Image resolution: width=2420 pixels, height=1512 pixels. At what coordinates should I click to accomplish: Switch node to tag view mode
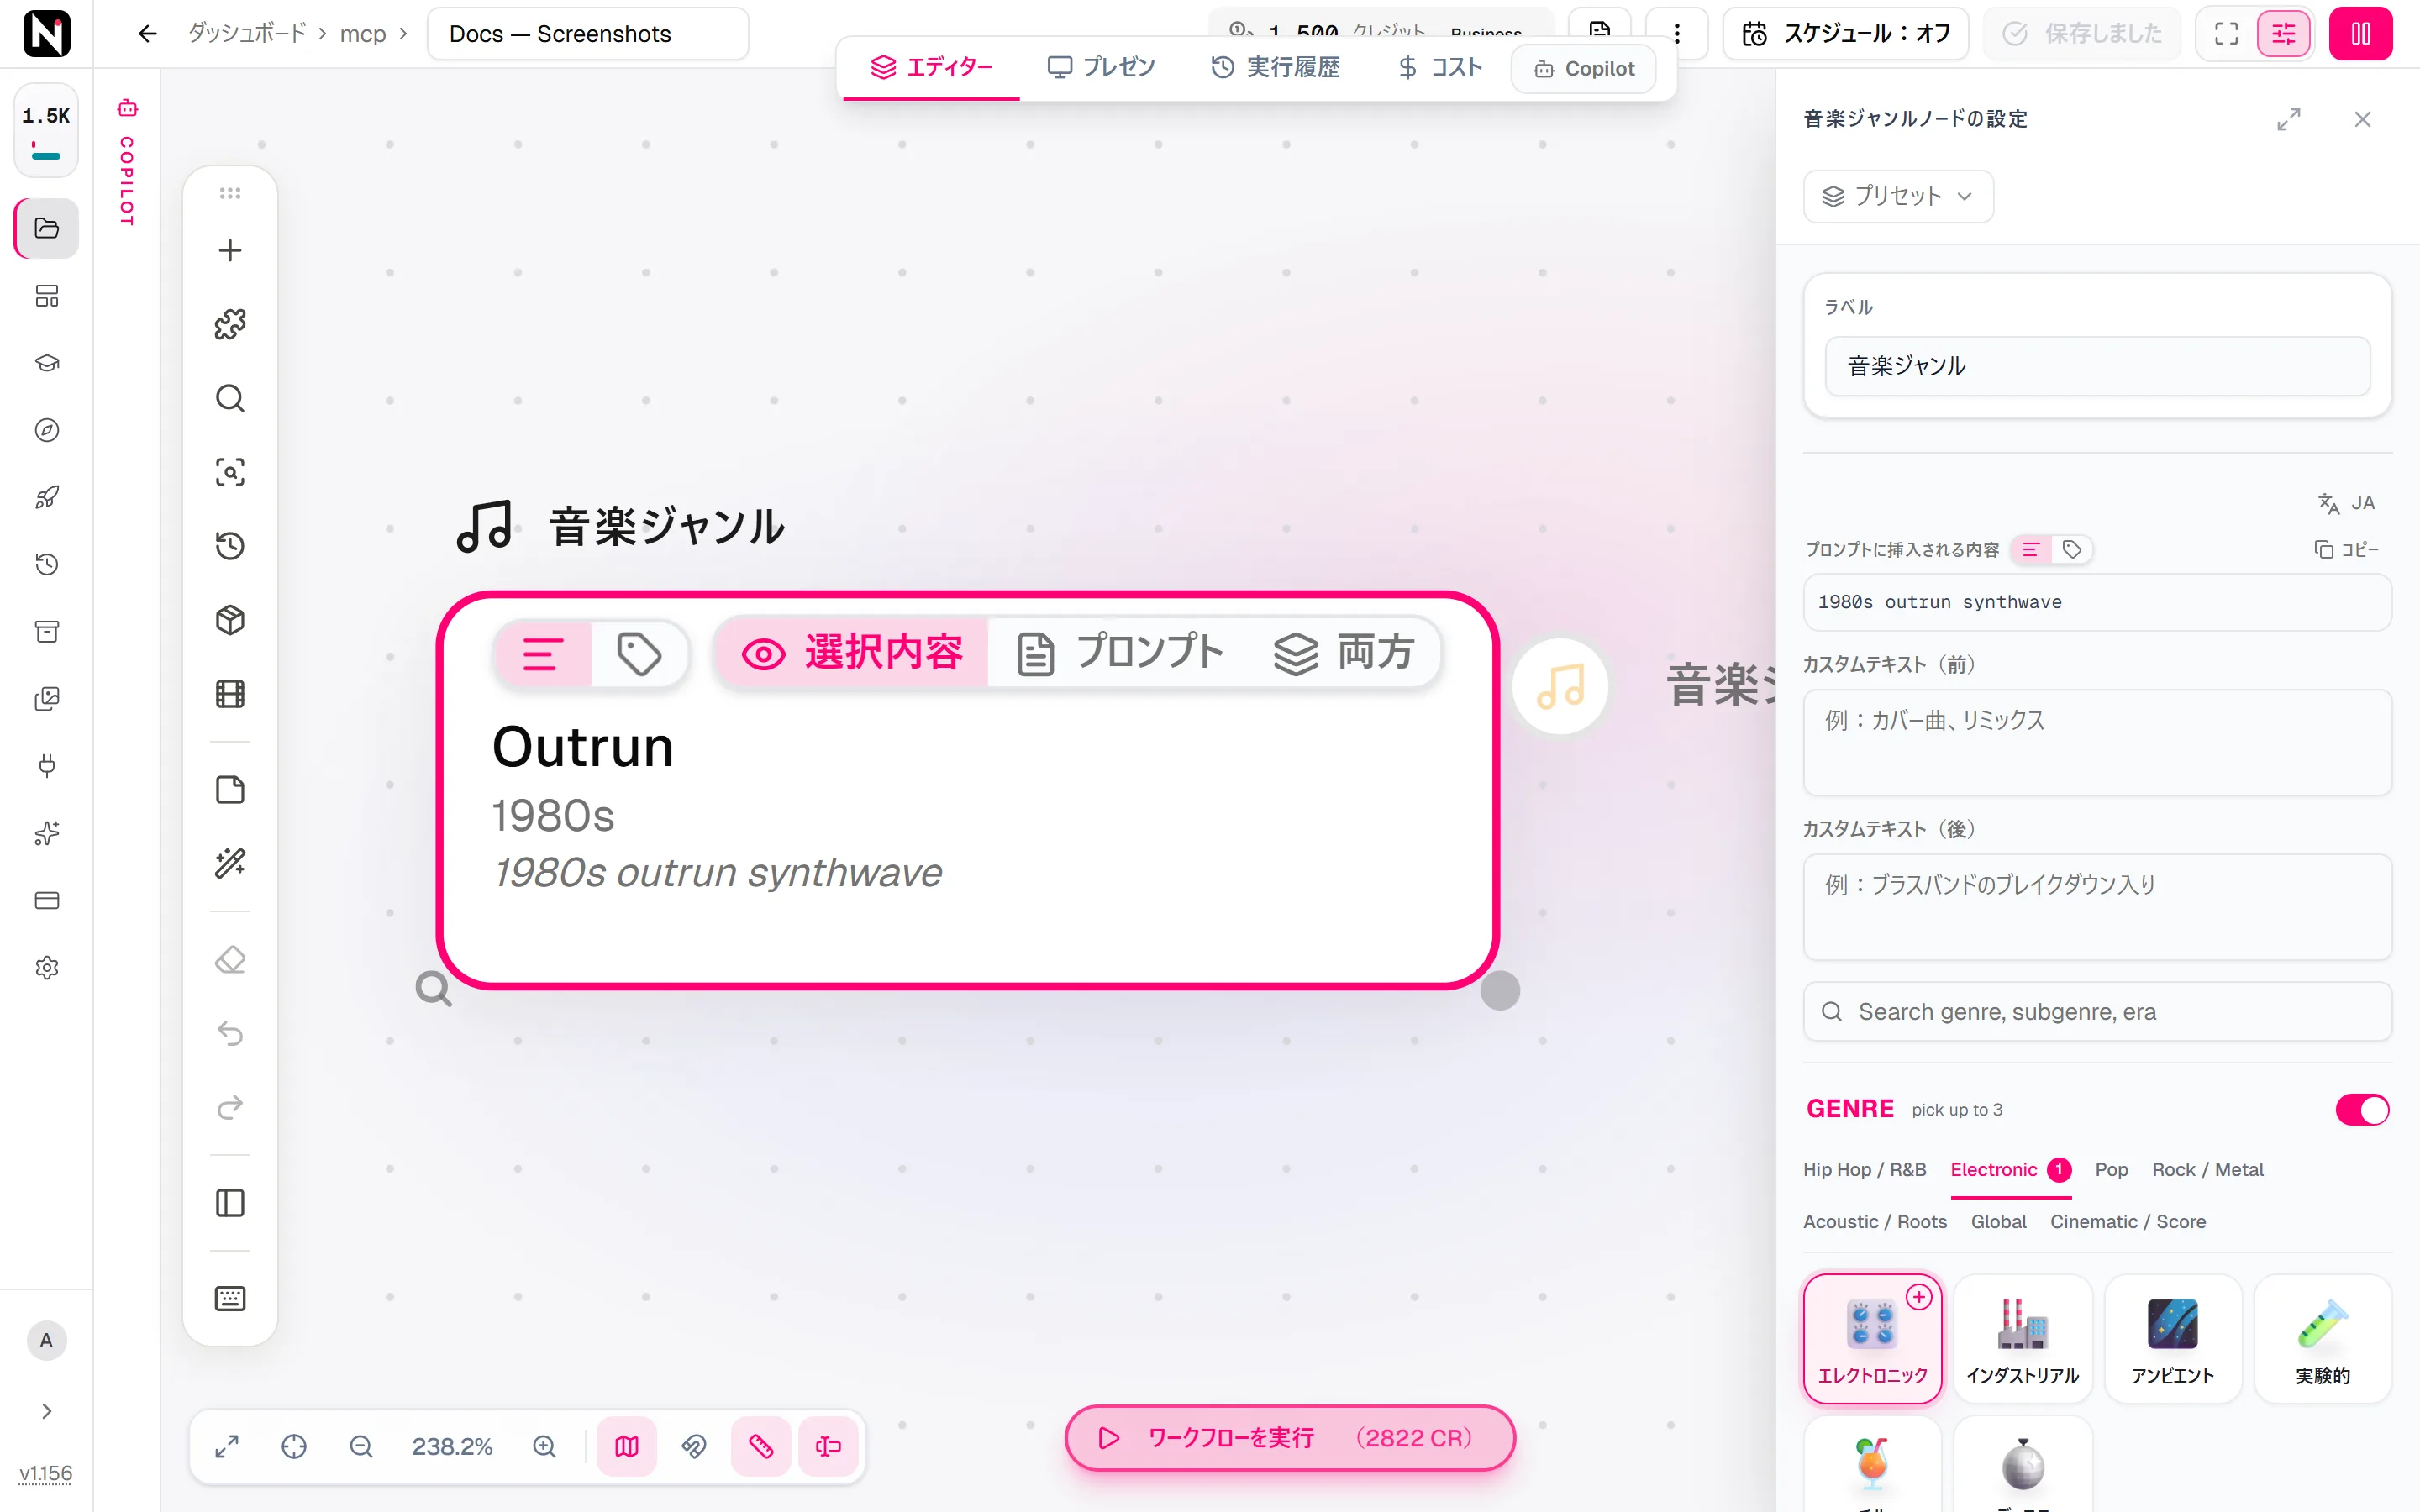(x=639, y=655)
